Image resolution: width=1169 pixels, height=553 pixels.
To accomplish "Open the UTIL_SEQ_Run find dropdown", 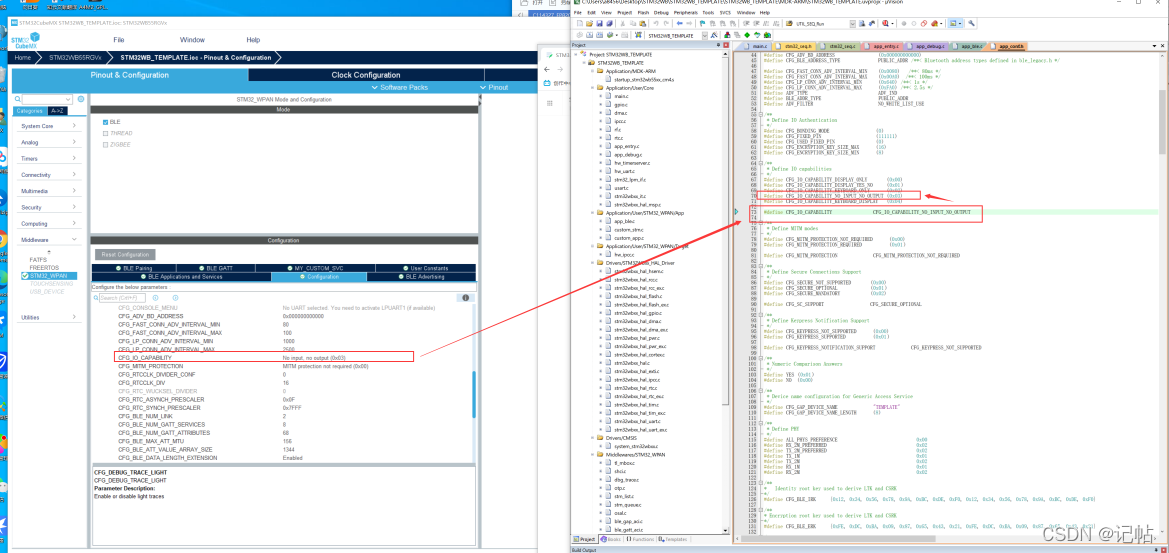I will click(853, 24).
